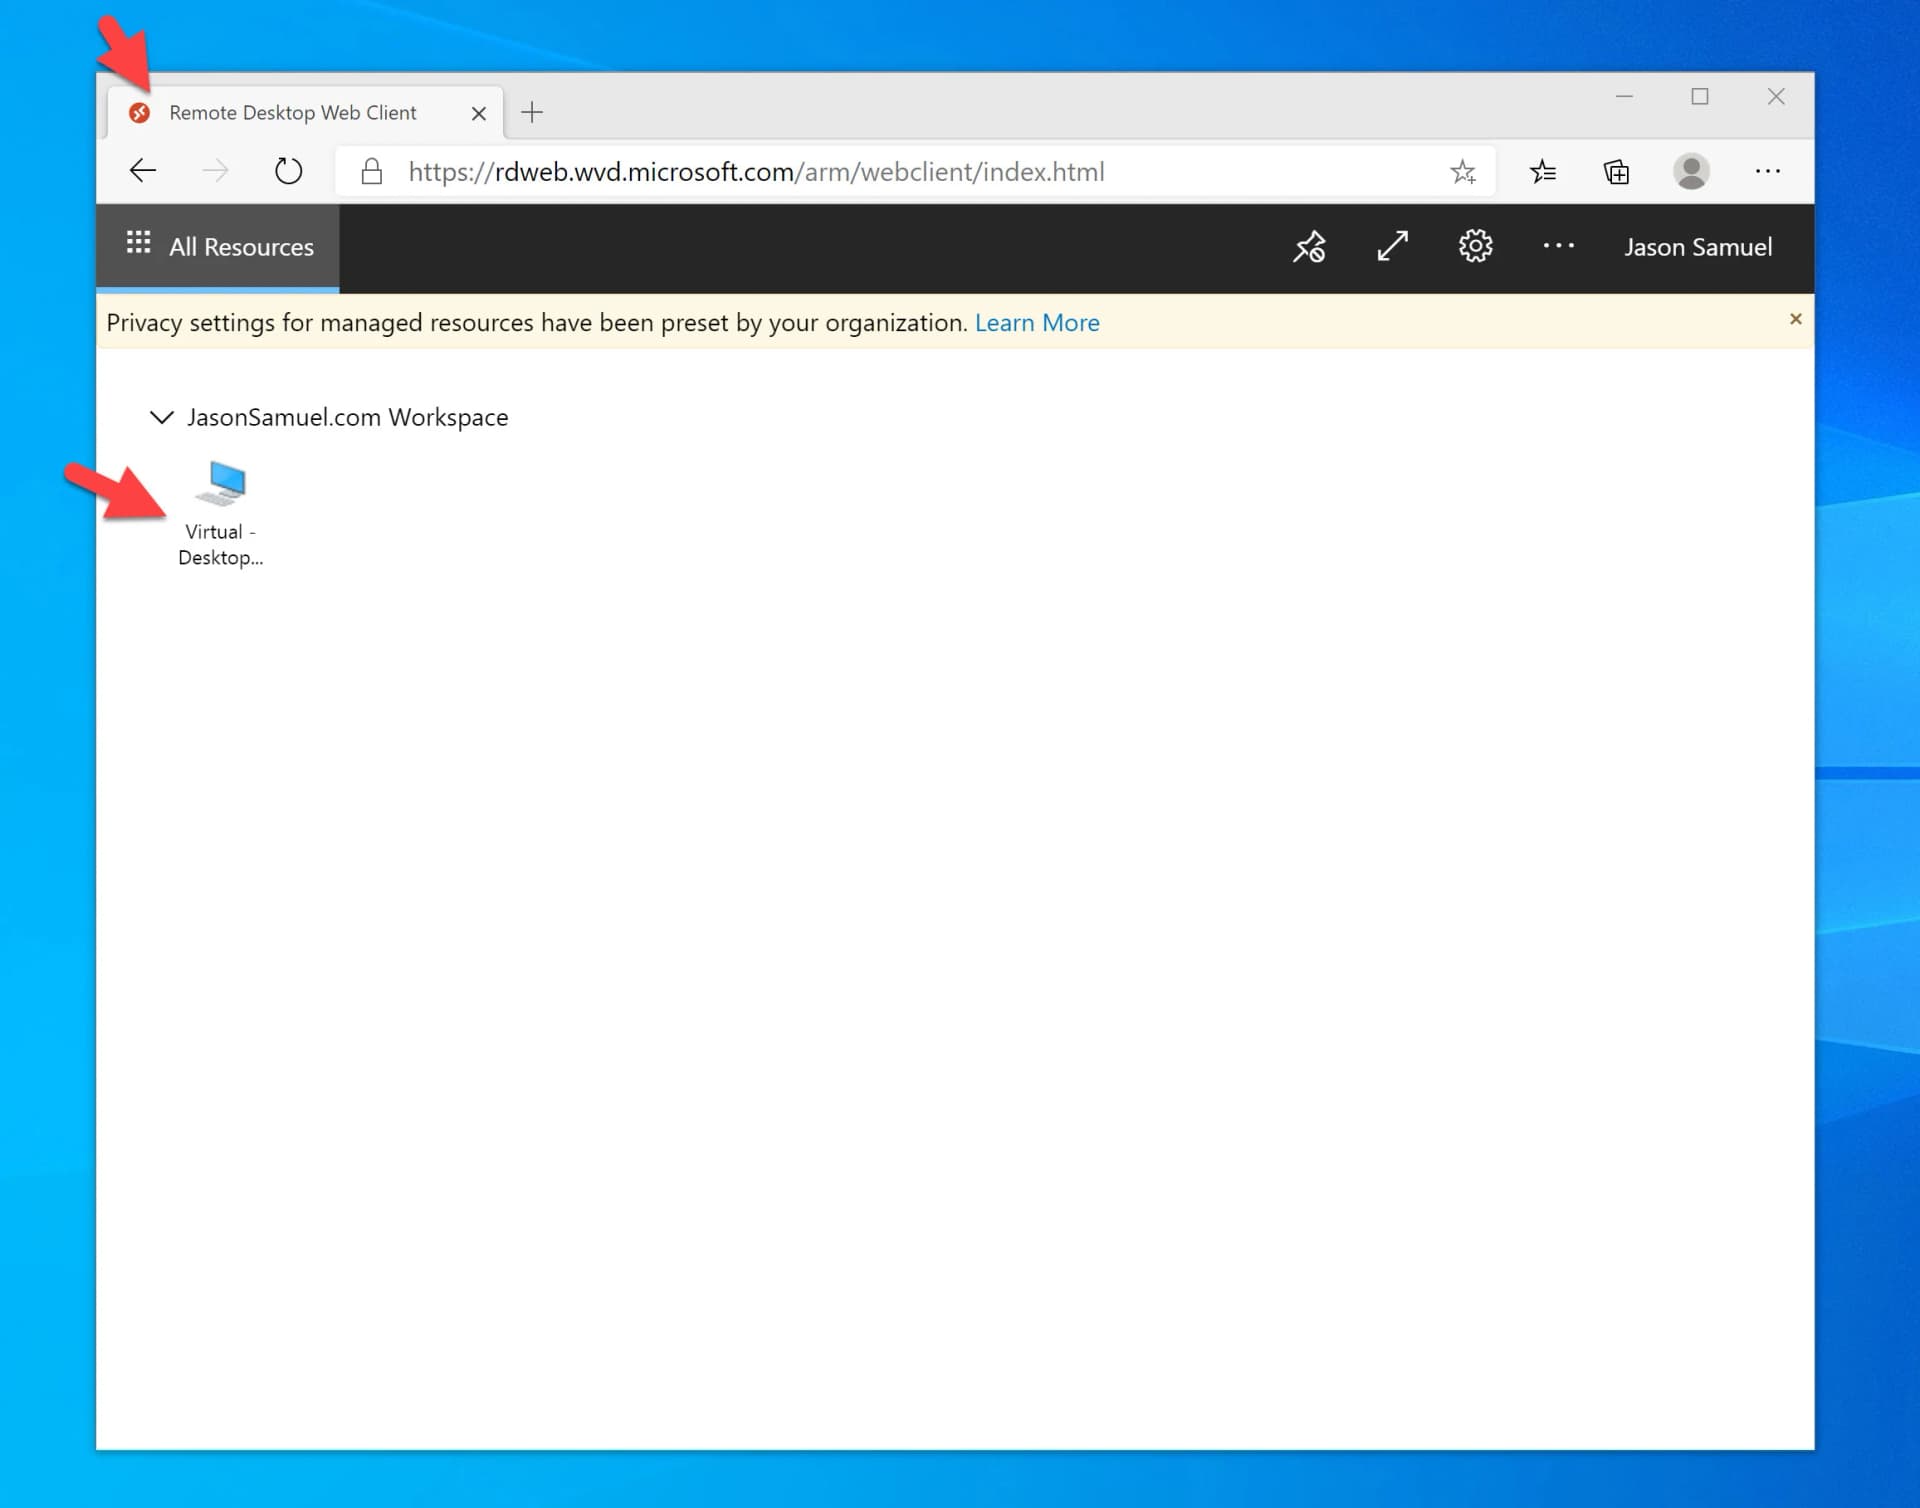Enter full screen with the diagonal arrows icon
The image size is (1920, 1508).
pyautogui.click(x=1392, y=247)
